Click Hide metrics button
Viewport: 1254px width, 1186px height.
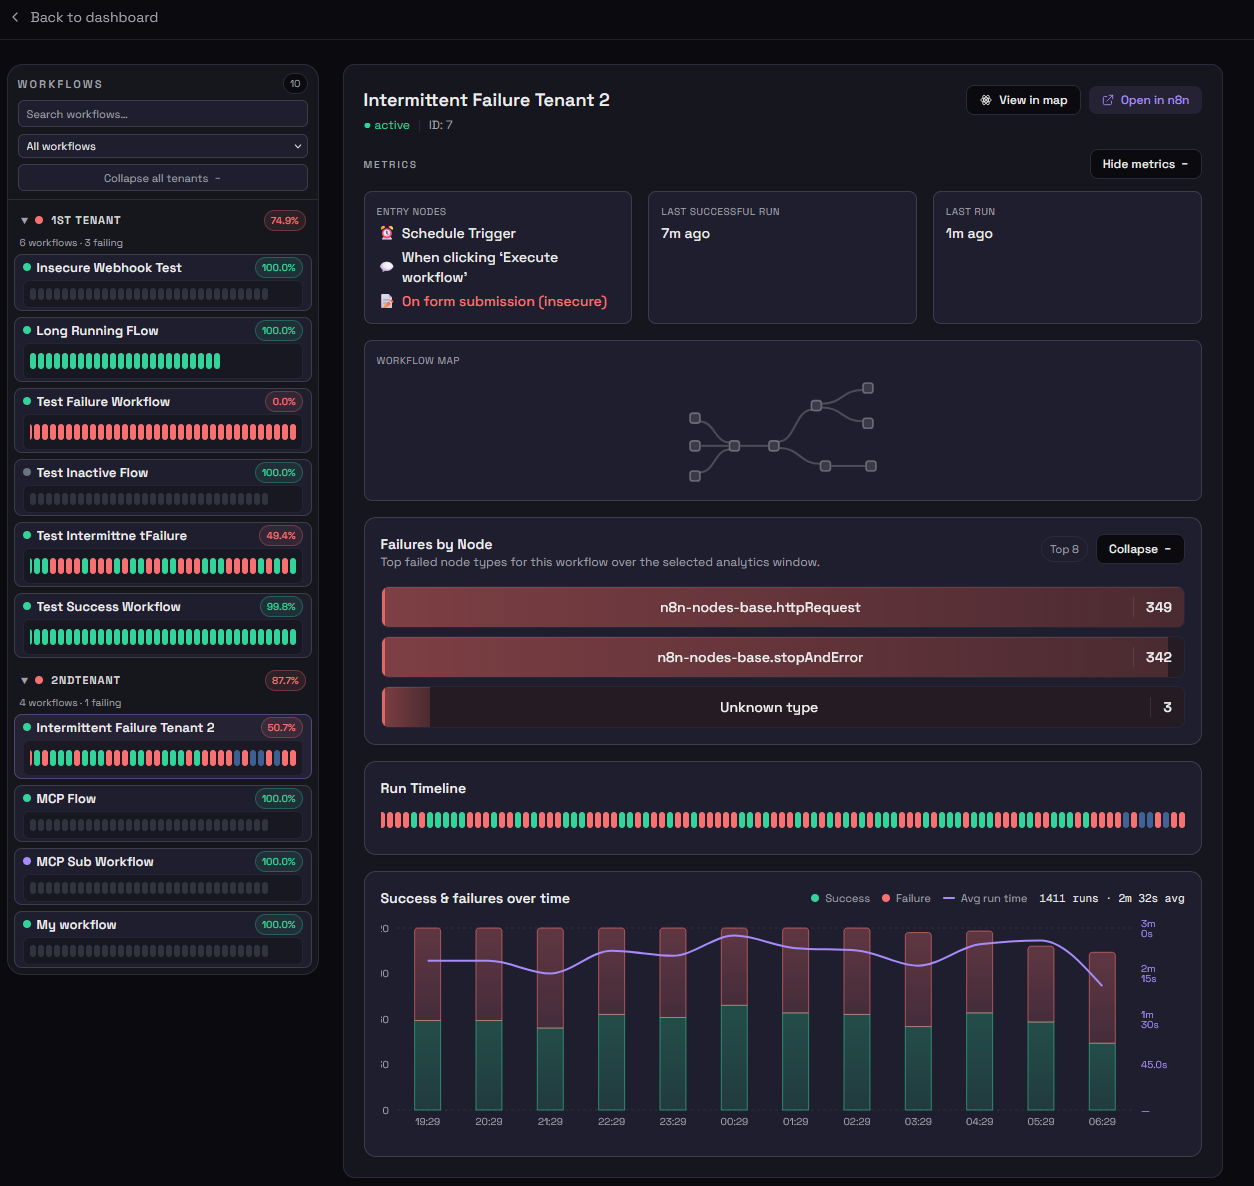click(1145, 164)
